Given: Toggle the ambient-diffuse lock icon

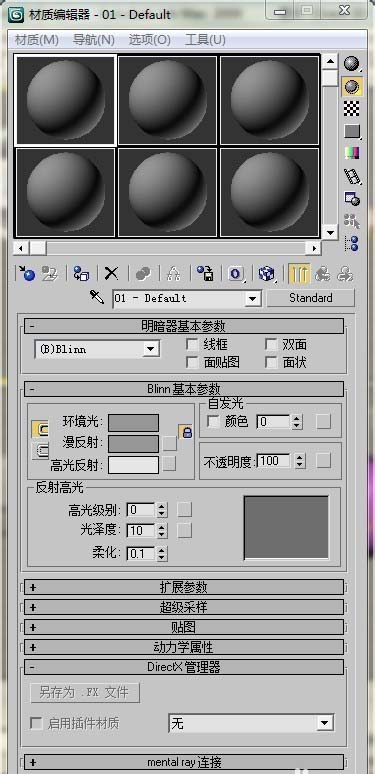Looking at the screenshot, I should 186,431.
